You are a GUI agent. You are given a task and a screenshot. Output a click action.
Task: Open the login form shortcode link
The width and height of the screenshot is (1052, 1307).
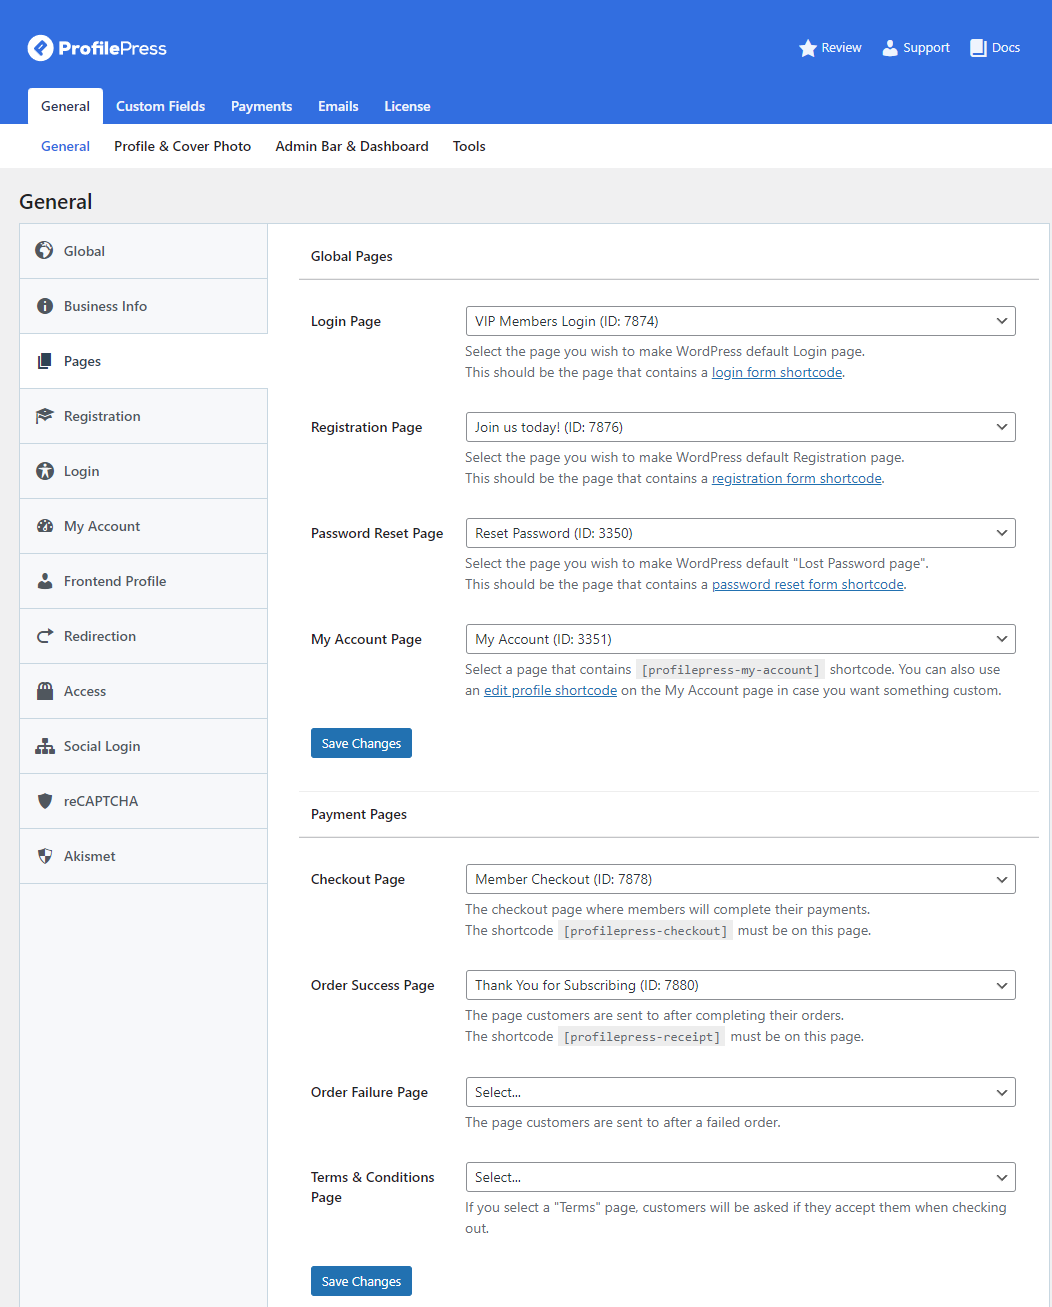coord(776,373)
